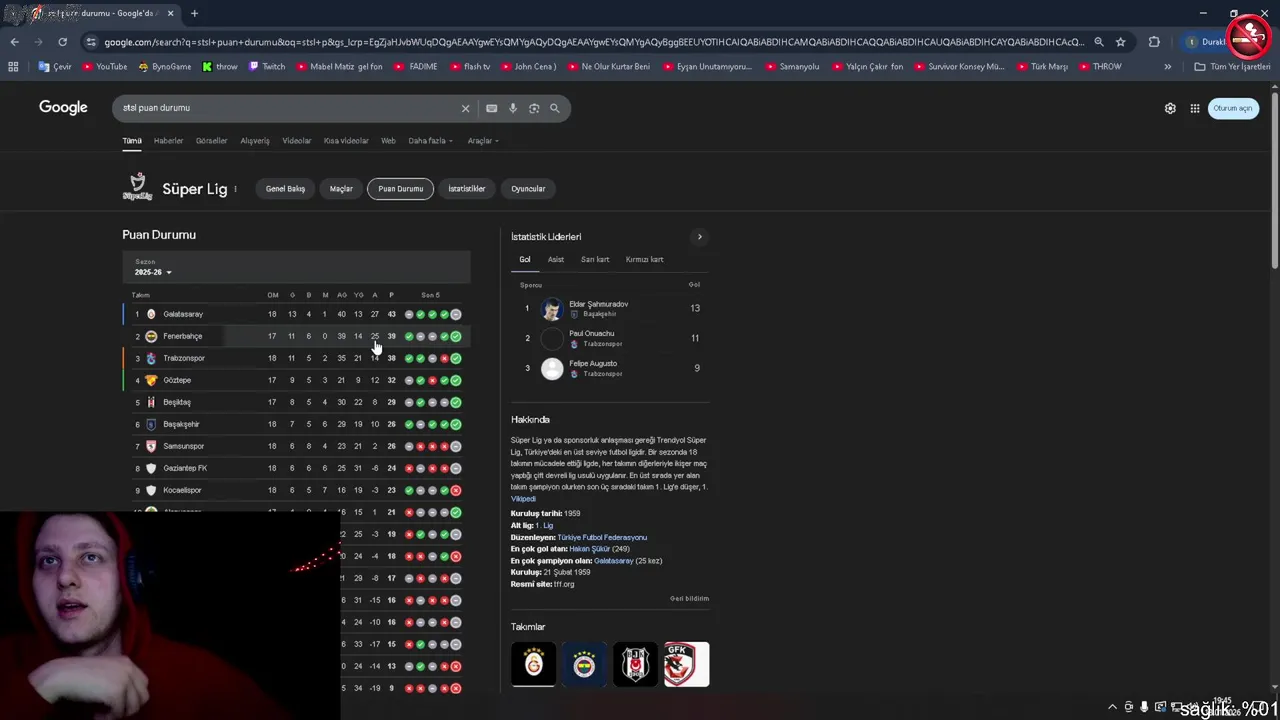Expand the Daha fazla menu

[430, 141]
